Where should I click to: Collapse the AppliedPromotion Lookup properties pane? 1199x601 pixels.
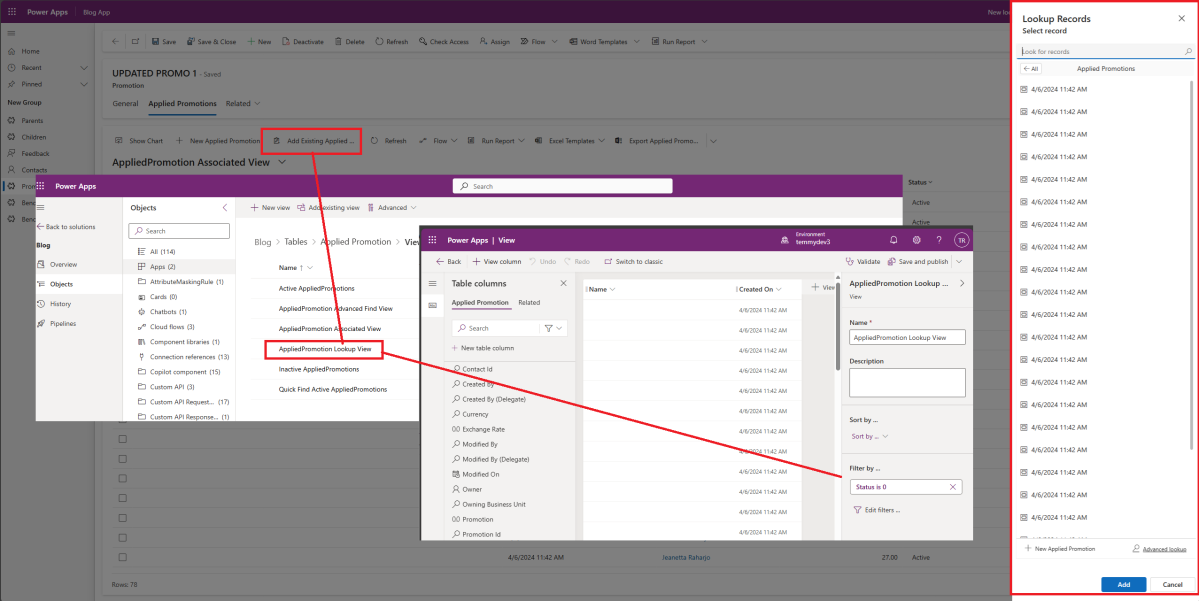point(962,283)
